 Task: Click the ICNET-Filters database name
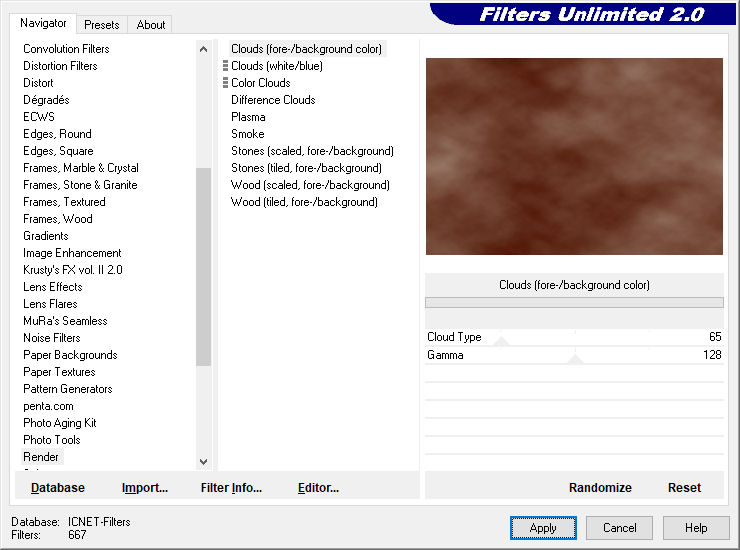tap(99, 522)
